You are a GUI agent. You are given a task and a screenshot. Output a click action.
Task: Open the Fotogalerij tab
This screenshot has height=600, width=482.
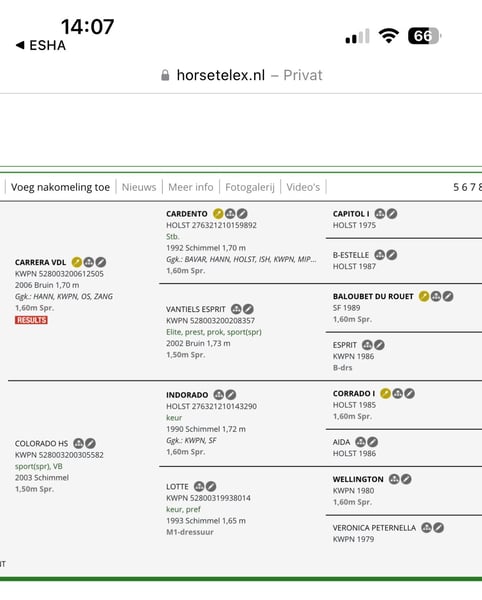pyautogui.click(x=250, y=187)
